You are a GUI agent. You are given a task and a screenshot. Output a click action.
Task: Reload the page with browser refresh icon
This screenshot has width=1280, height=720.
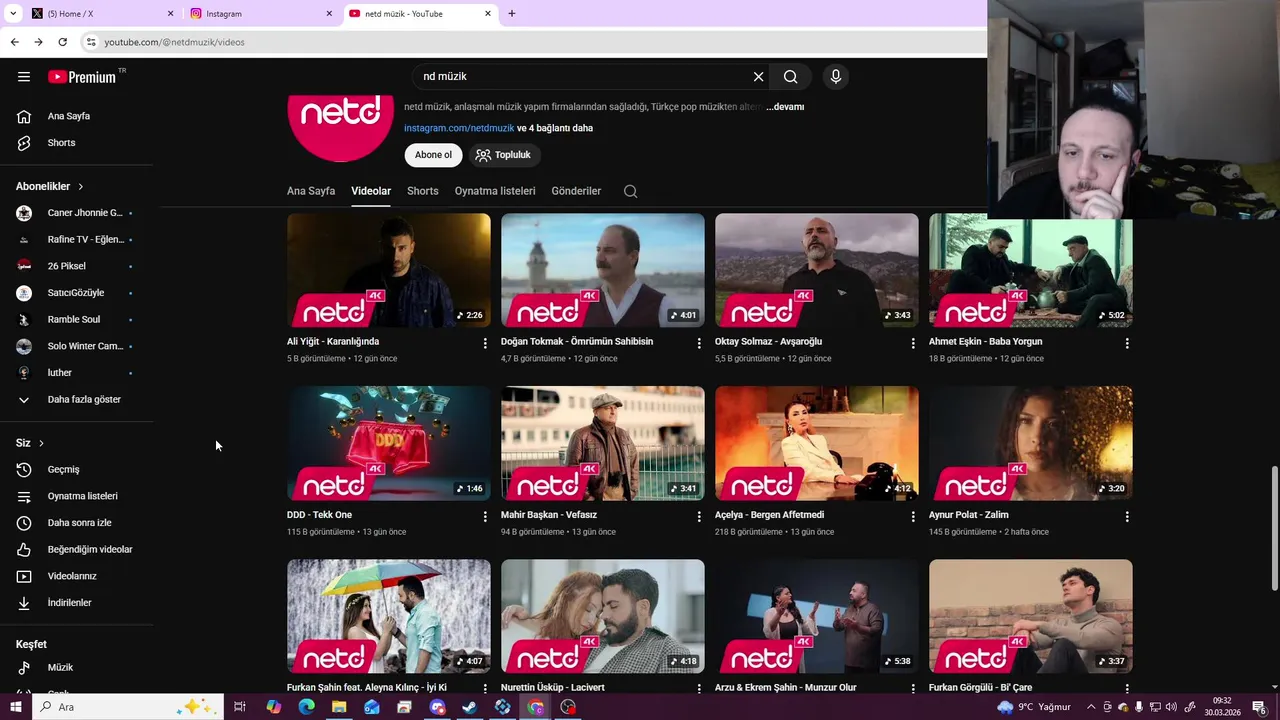62,42
